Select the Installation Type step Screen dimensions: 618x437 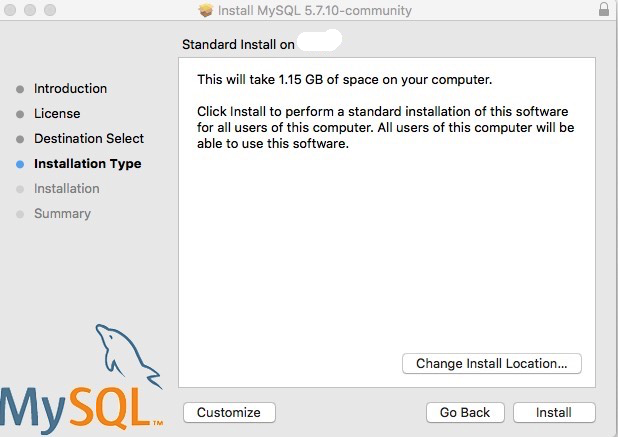tap(87, 164)
